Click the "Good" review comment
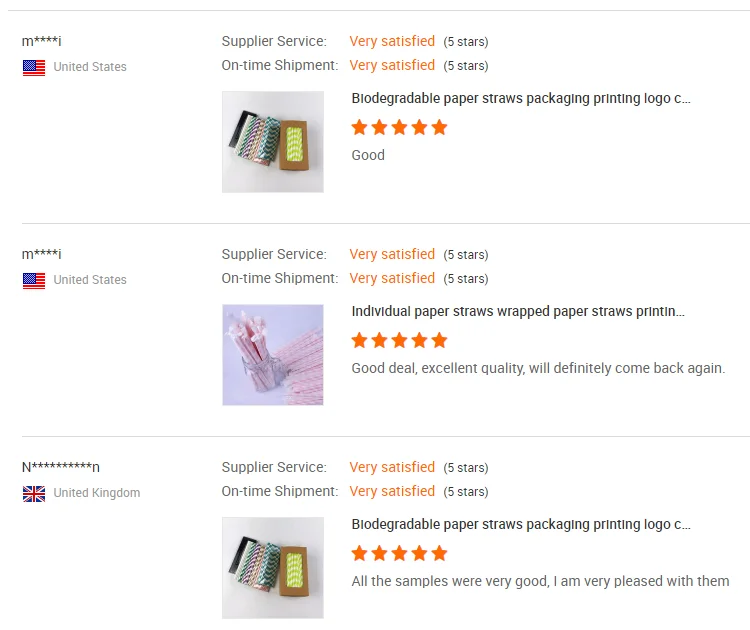 pyautogui.click(x=368, y=155)
